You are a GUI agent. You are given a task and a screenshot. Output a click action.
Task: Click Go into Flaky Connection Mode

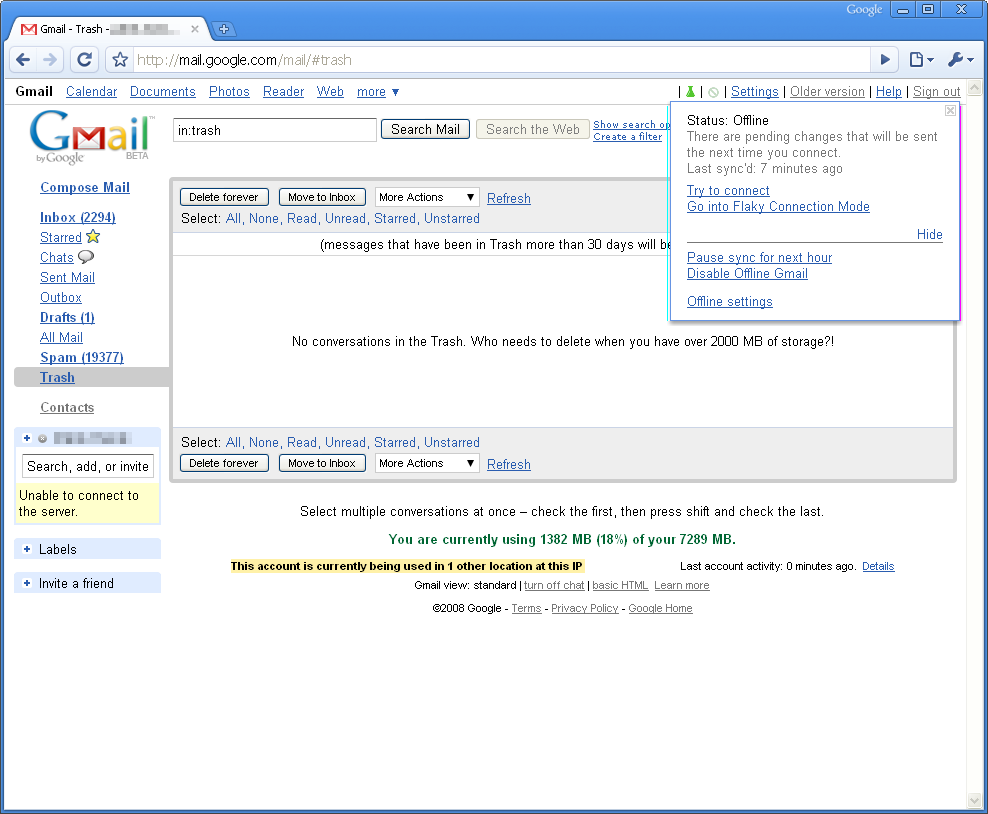click(778, 207)
